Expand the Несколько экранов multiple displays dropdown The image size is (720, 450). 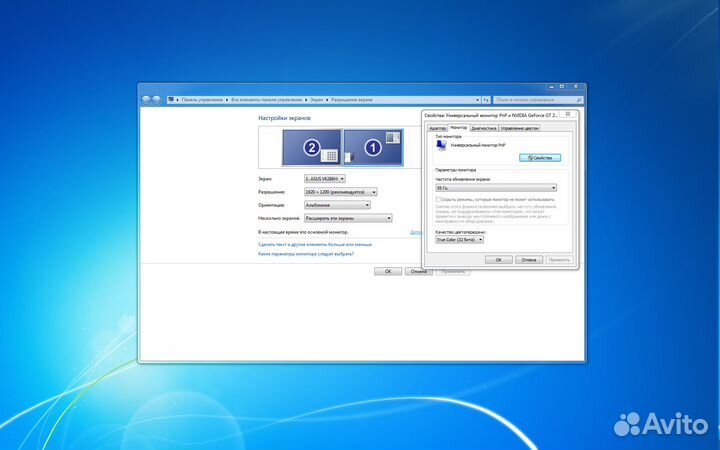[348, 217]
